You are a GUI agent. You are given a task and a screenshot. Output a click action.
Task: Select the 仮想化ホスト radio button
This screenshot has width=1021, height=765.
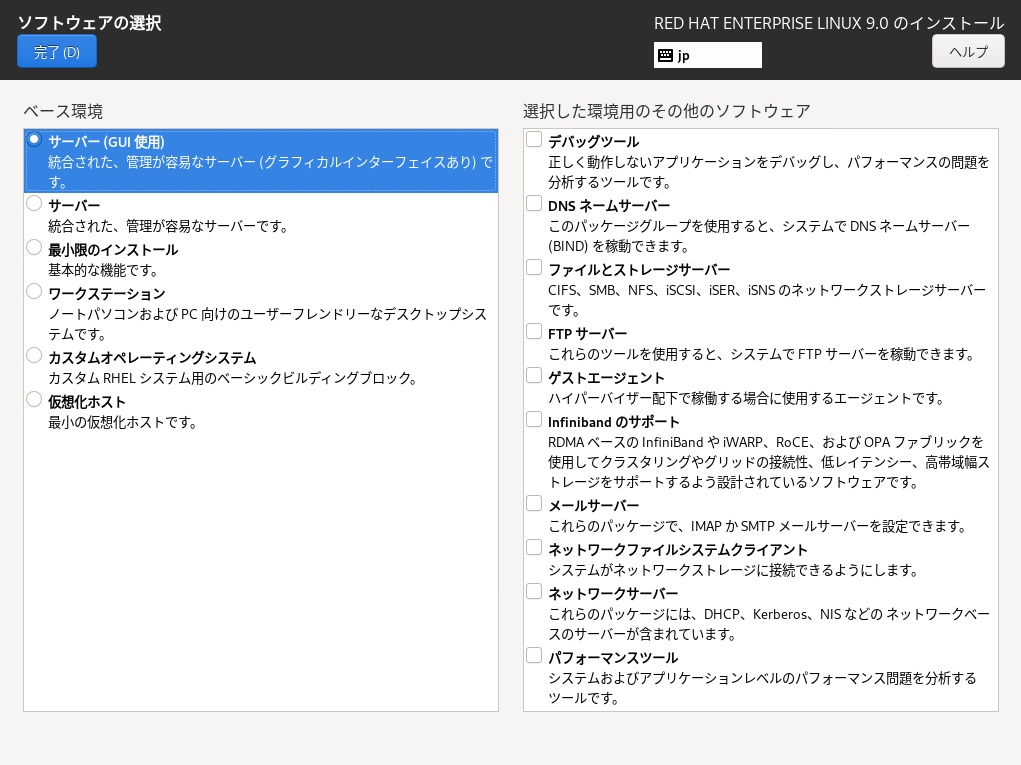pyautogui.click(x=34, y=399)
